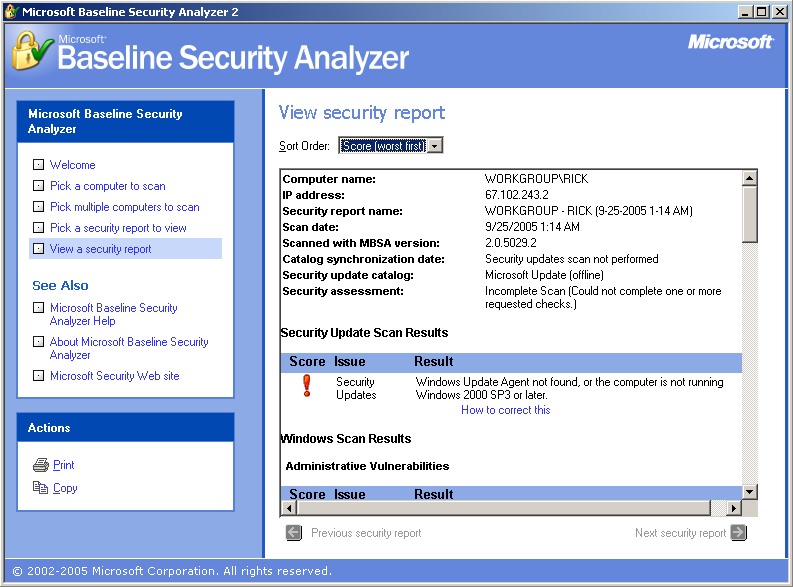Open About Microsoft Baseline Security Analyzer link
Image resolution: width=793 pixels, height=587 pixels.
(x=128, y=348)
